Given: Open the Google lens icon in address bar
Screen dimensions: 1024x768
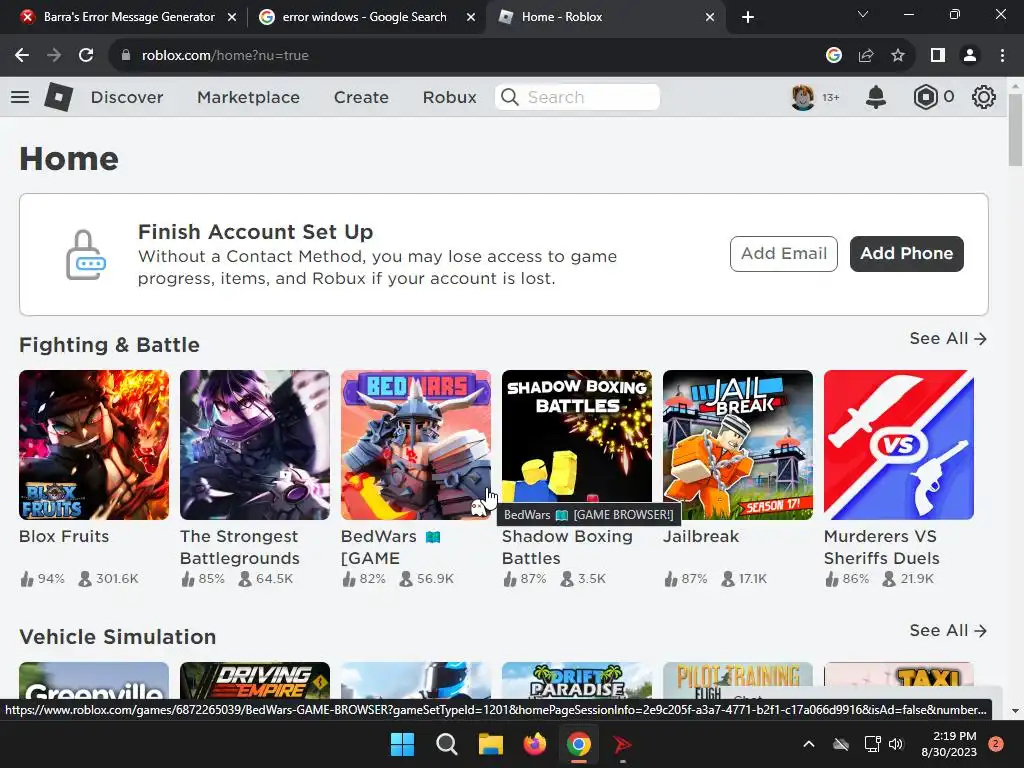Looking at the screenshot, I should (834, 56).
